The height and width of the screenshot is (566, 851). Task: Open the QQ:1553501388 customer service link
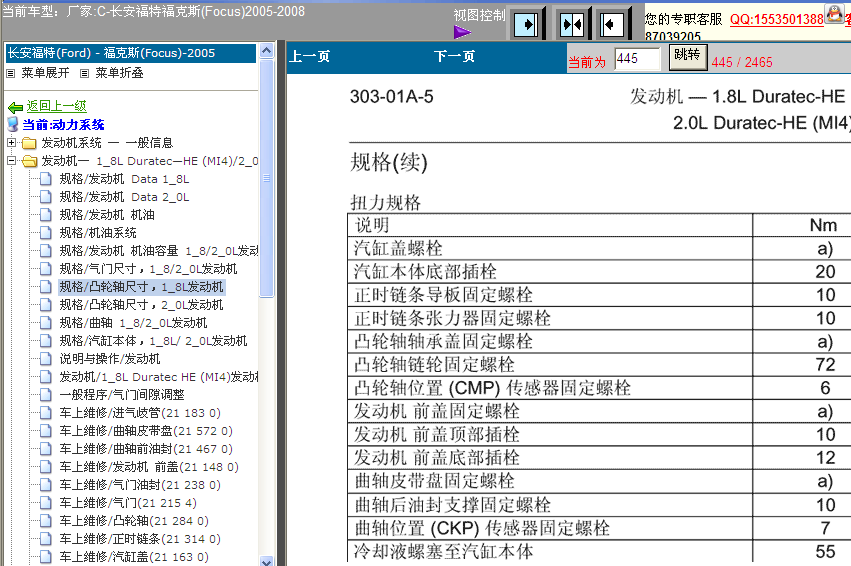[777, 20]
